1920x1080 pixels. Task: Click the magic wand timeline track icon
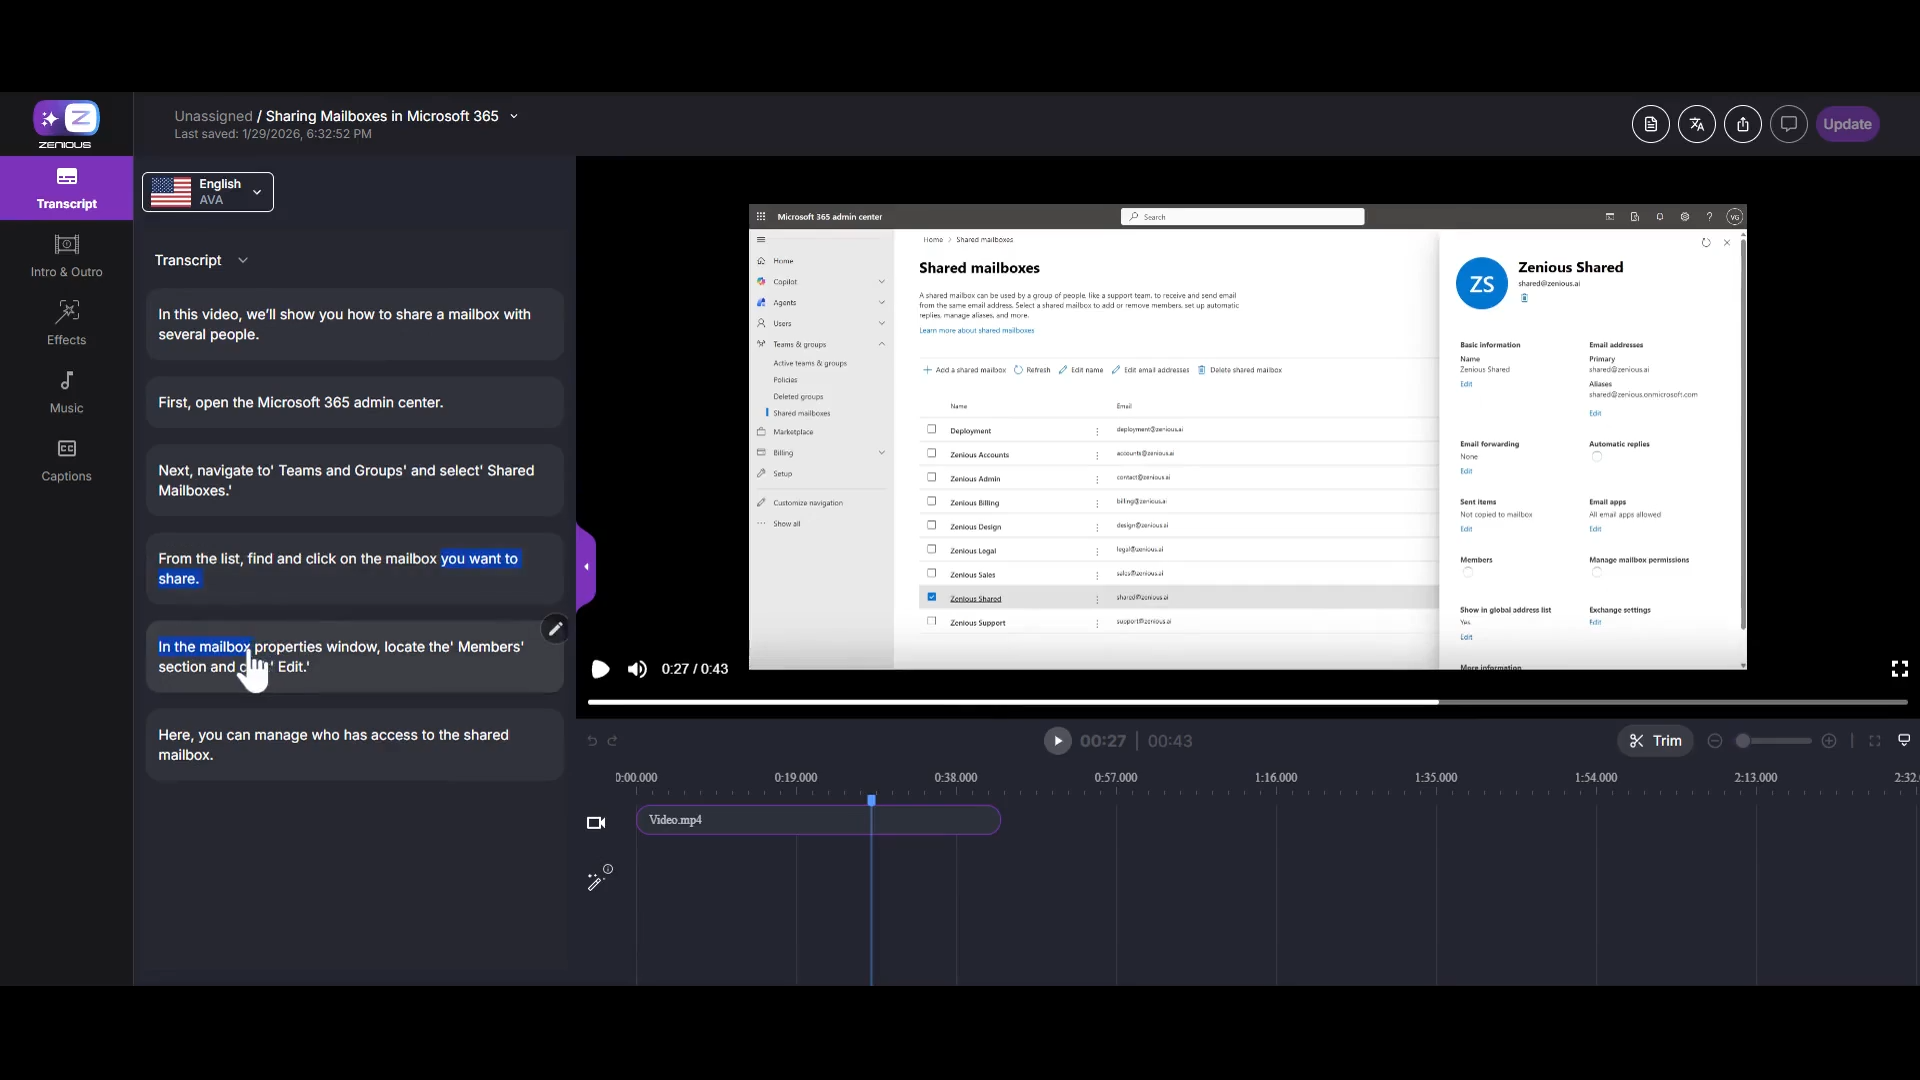(x=598, y=879)
